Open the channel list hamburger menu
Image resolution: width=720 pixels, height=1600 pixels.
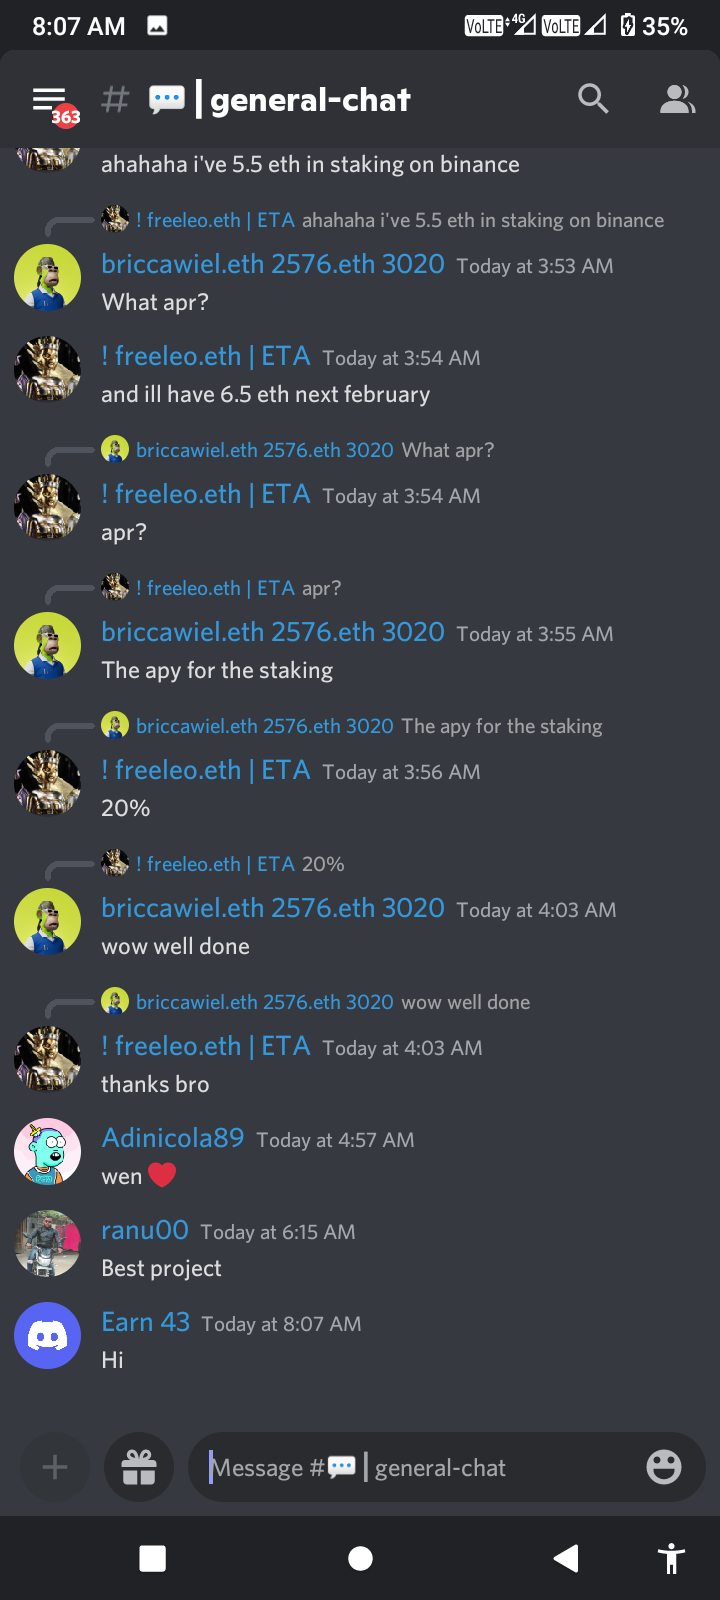click(x=50, y=100)
